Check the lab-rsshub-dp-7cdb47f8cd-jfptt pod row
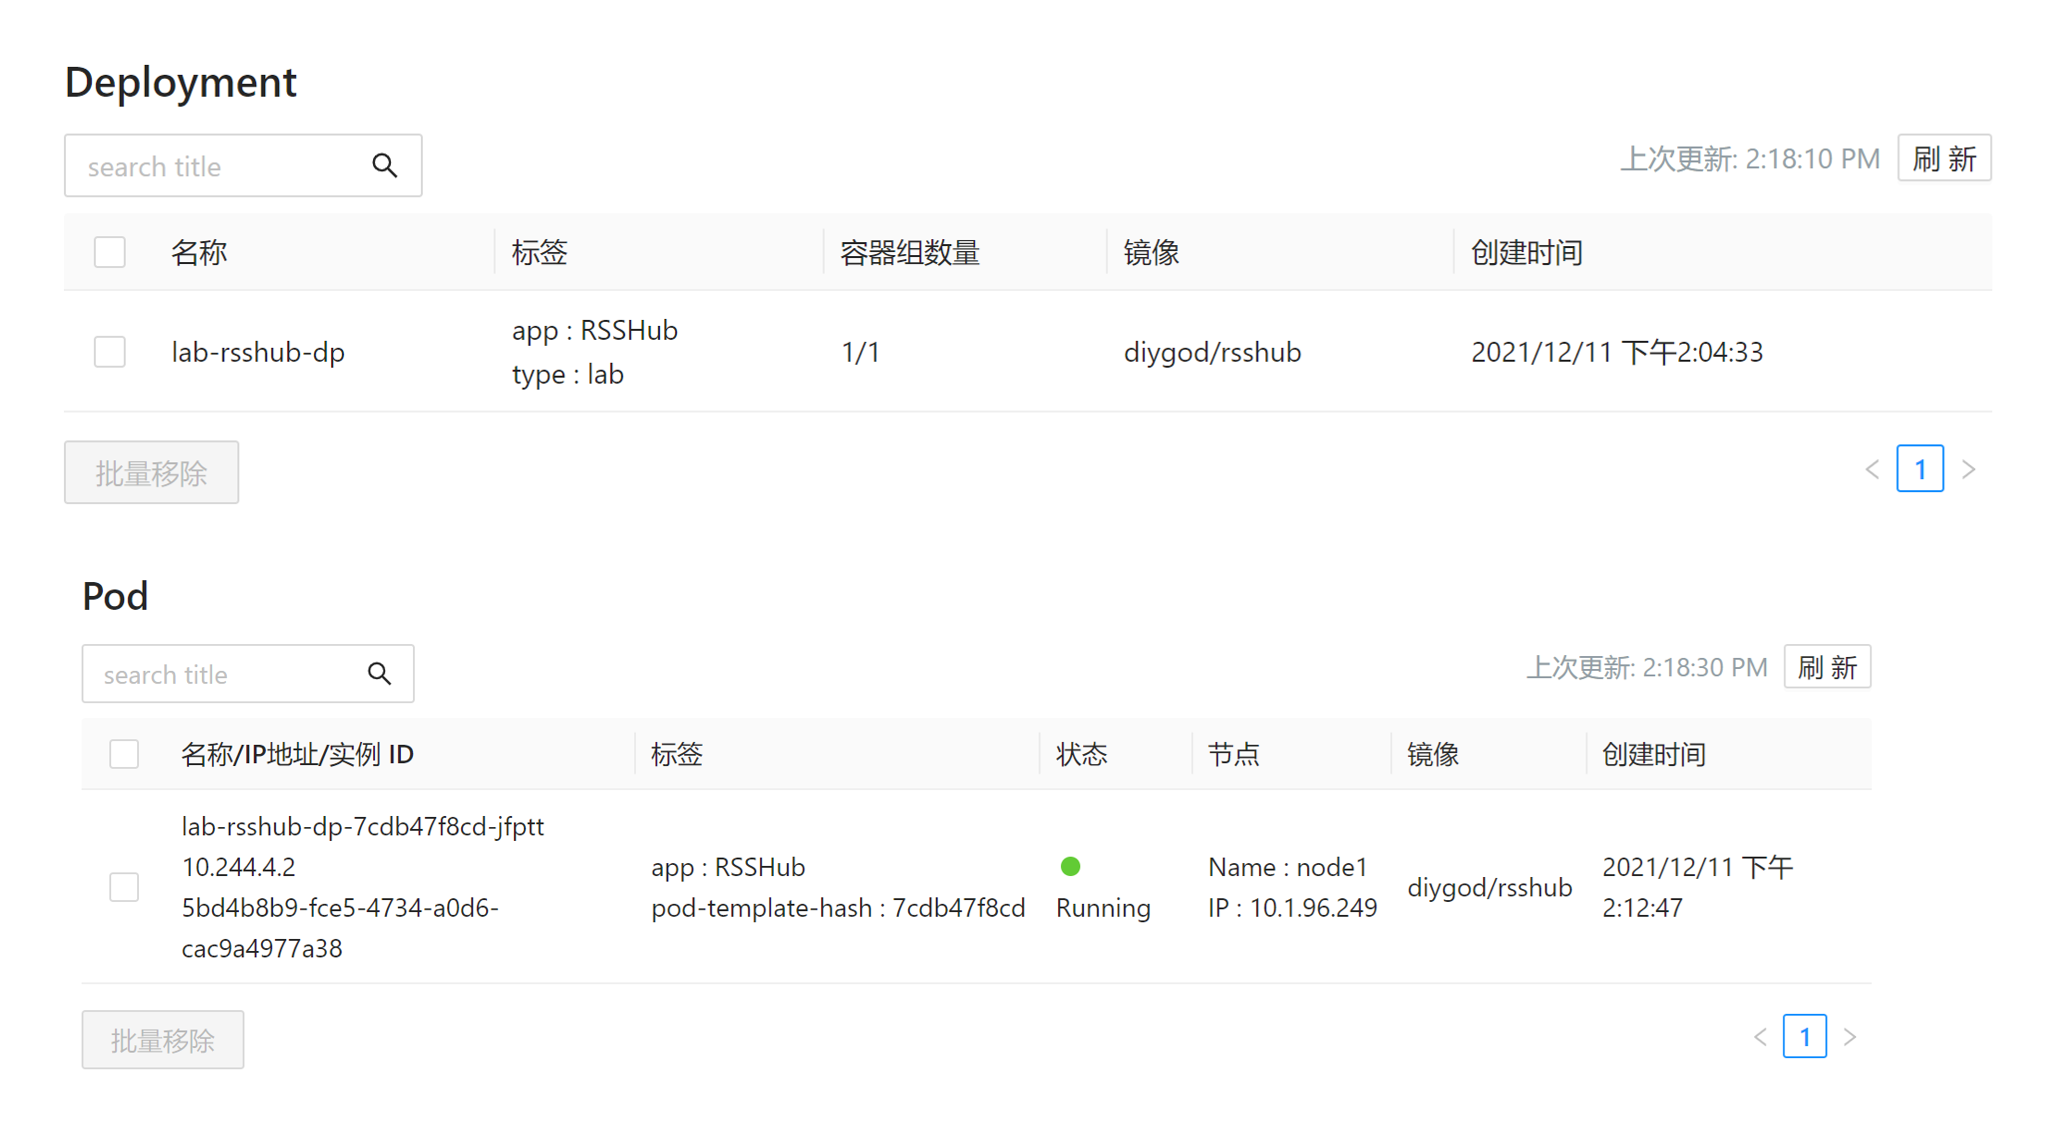This screenshot has height=1128, width=2062. point(124,887)
